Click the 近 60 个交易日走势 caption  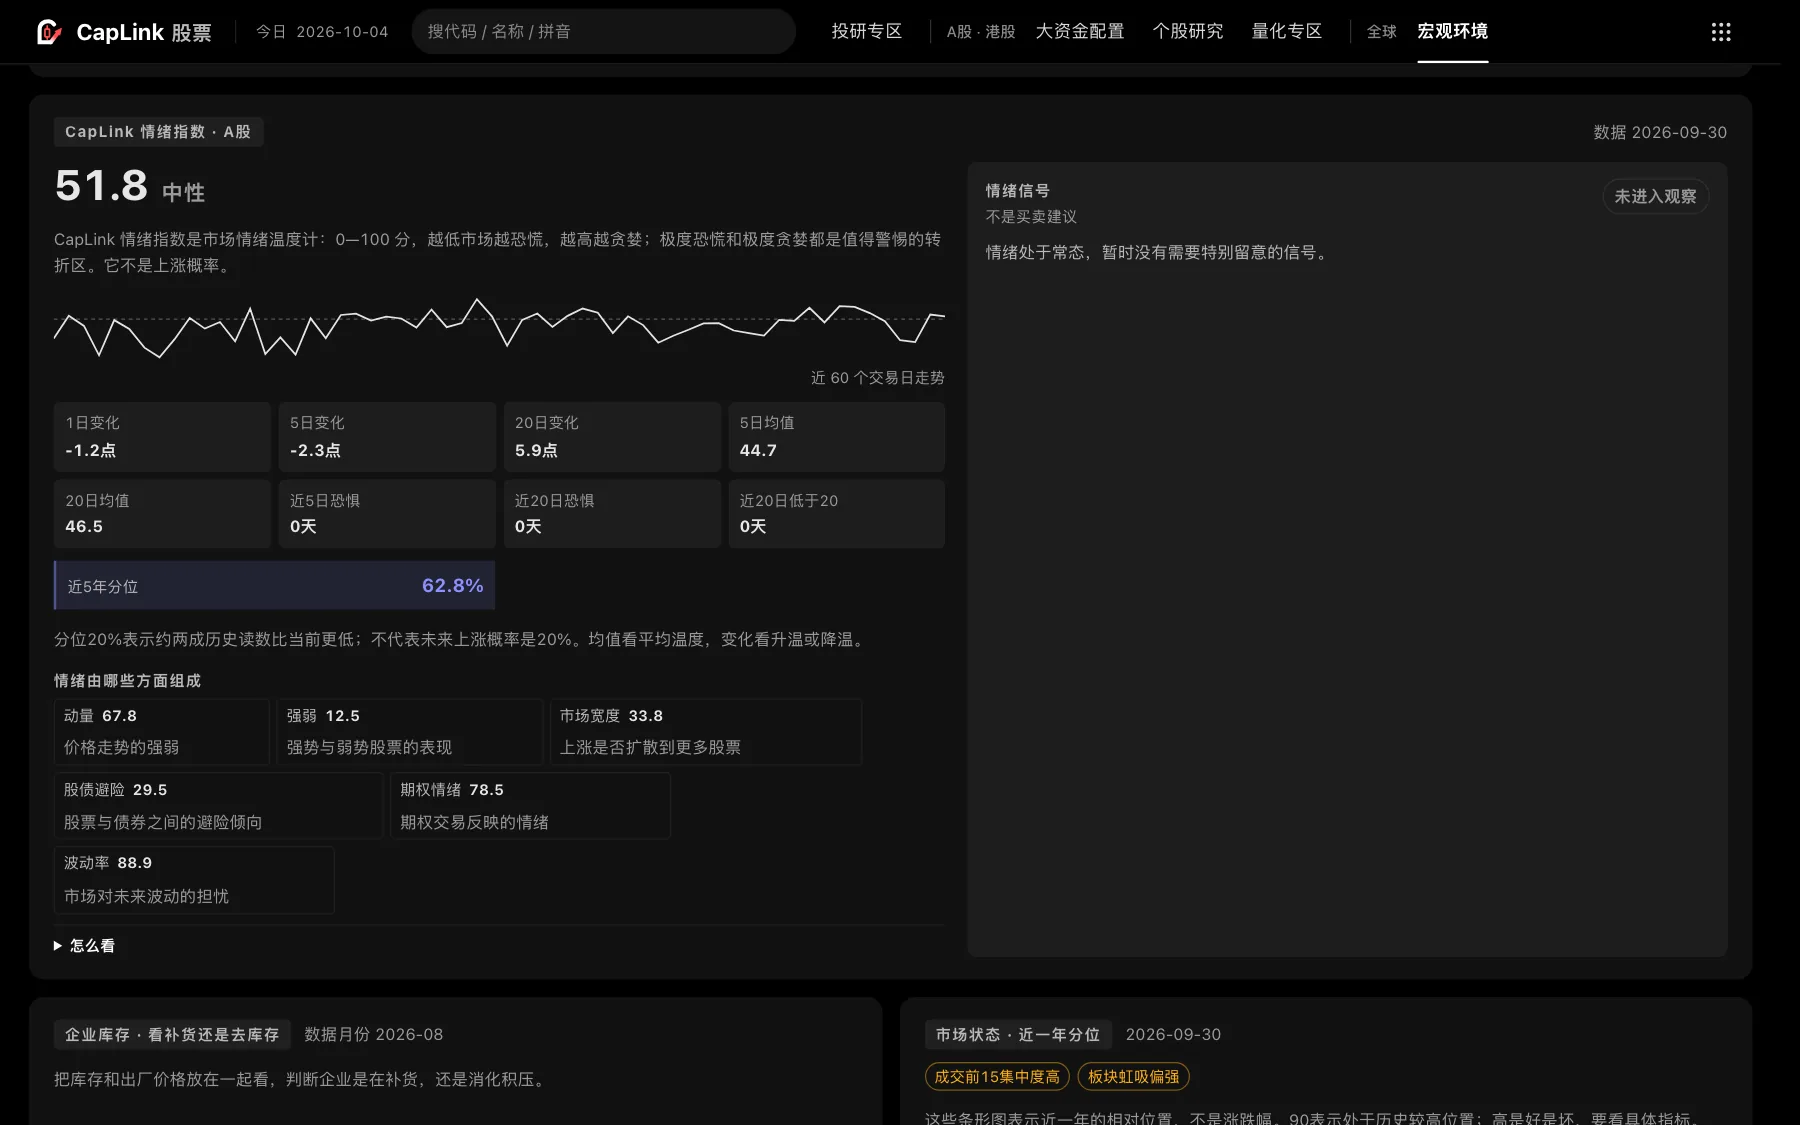click(x=877, y=378)
